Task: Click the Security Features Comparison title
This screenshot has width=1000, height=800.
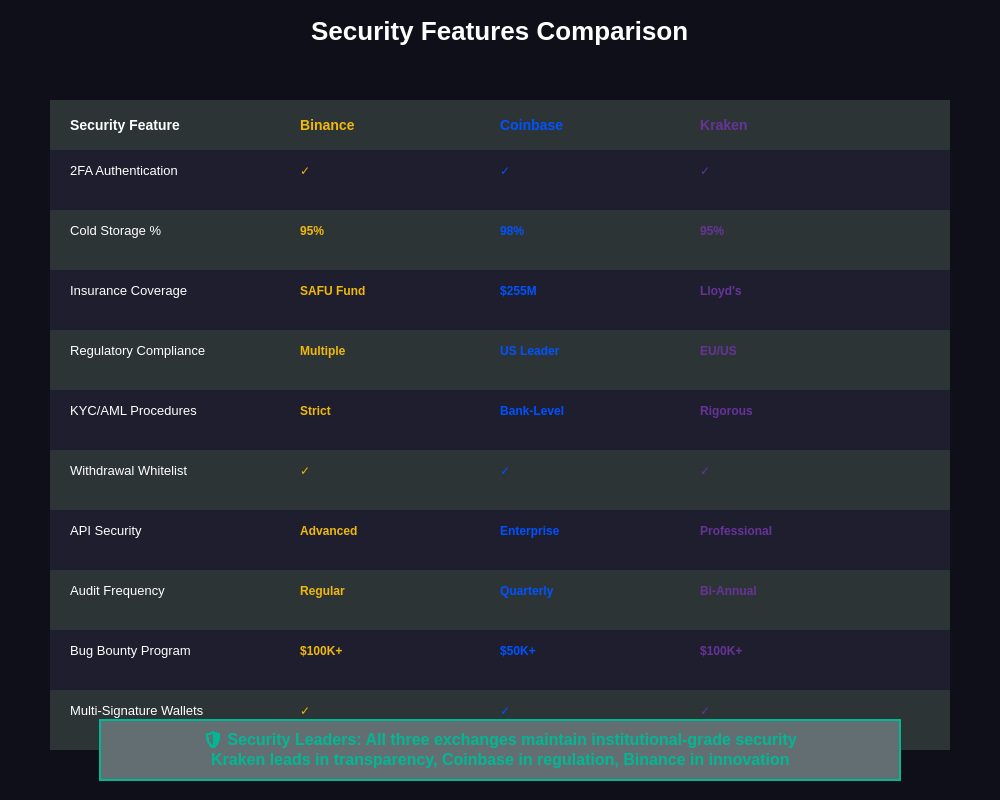Action: pos(499,32)
